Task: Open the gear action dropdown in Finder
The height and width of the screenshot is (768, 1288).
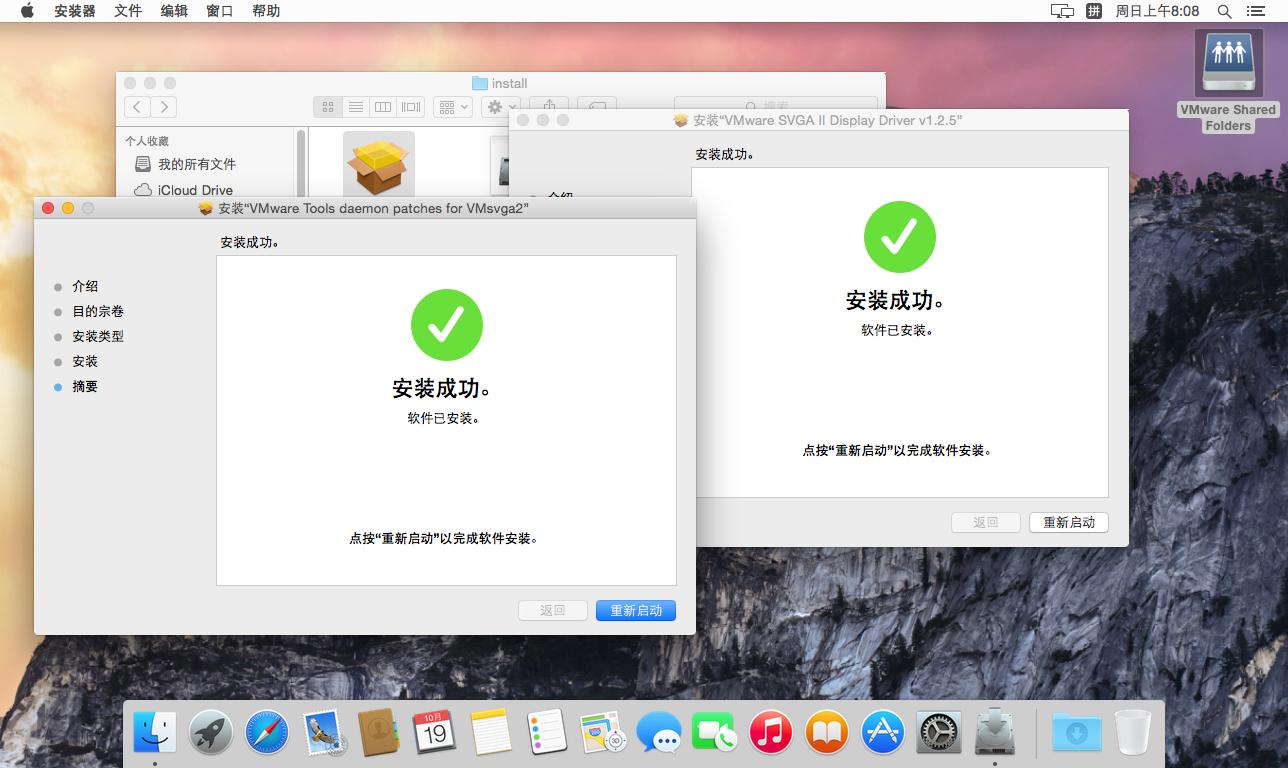Action: pyautogui.click(x=499, y=107)
